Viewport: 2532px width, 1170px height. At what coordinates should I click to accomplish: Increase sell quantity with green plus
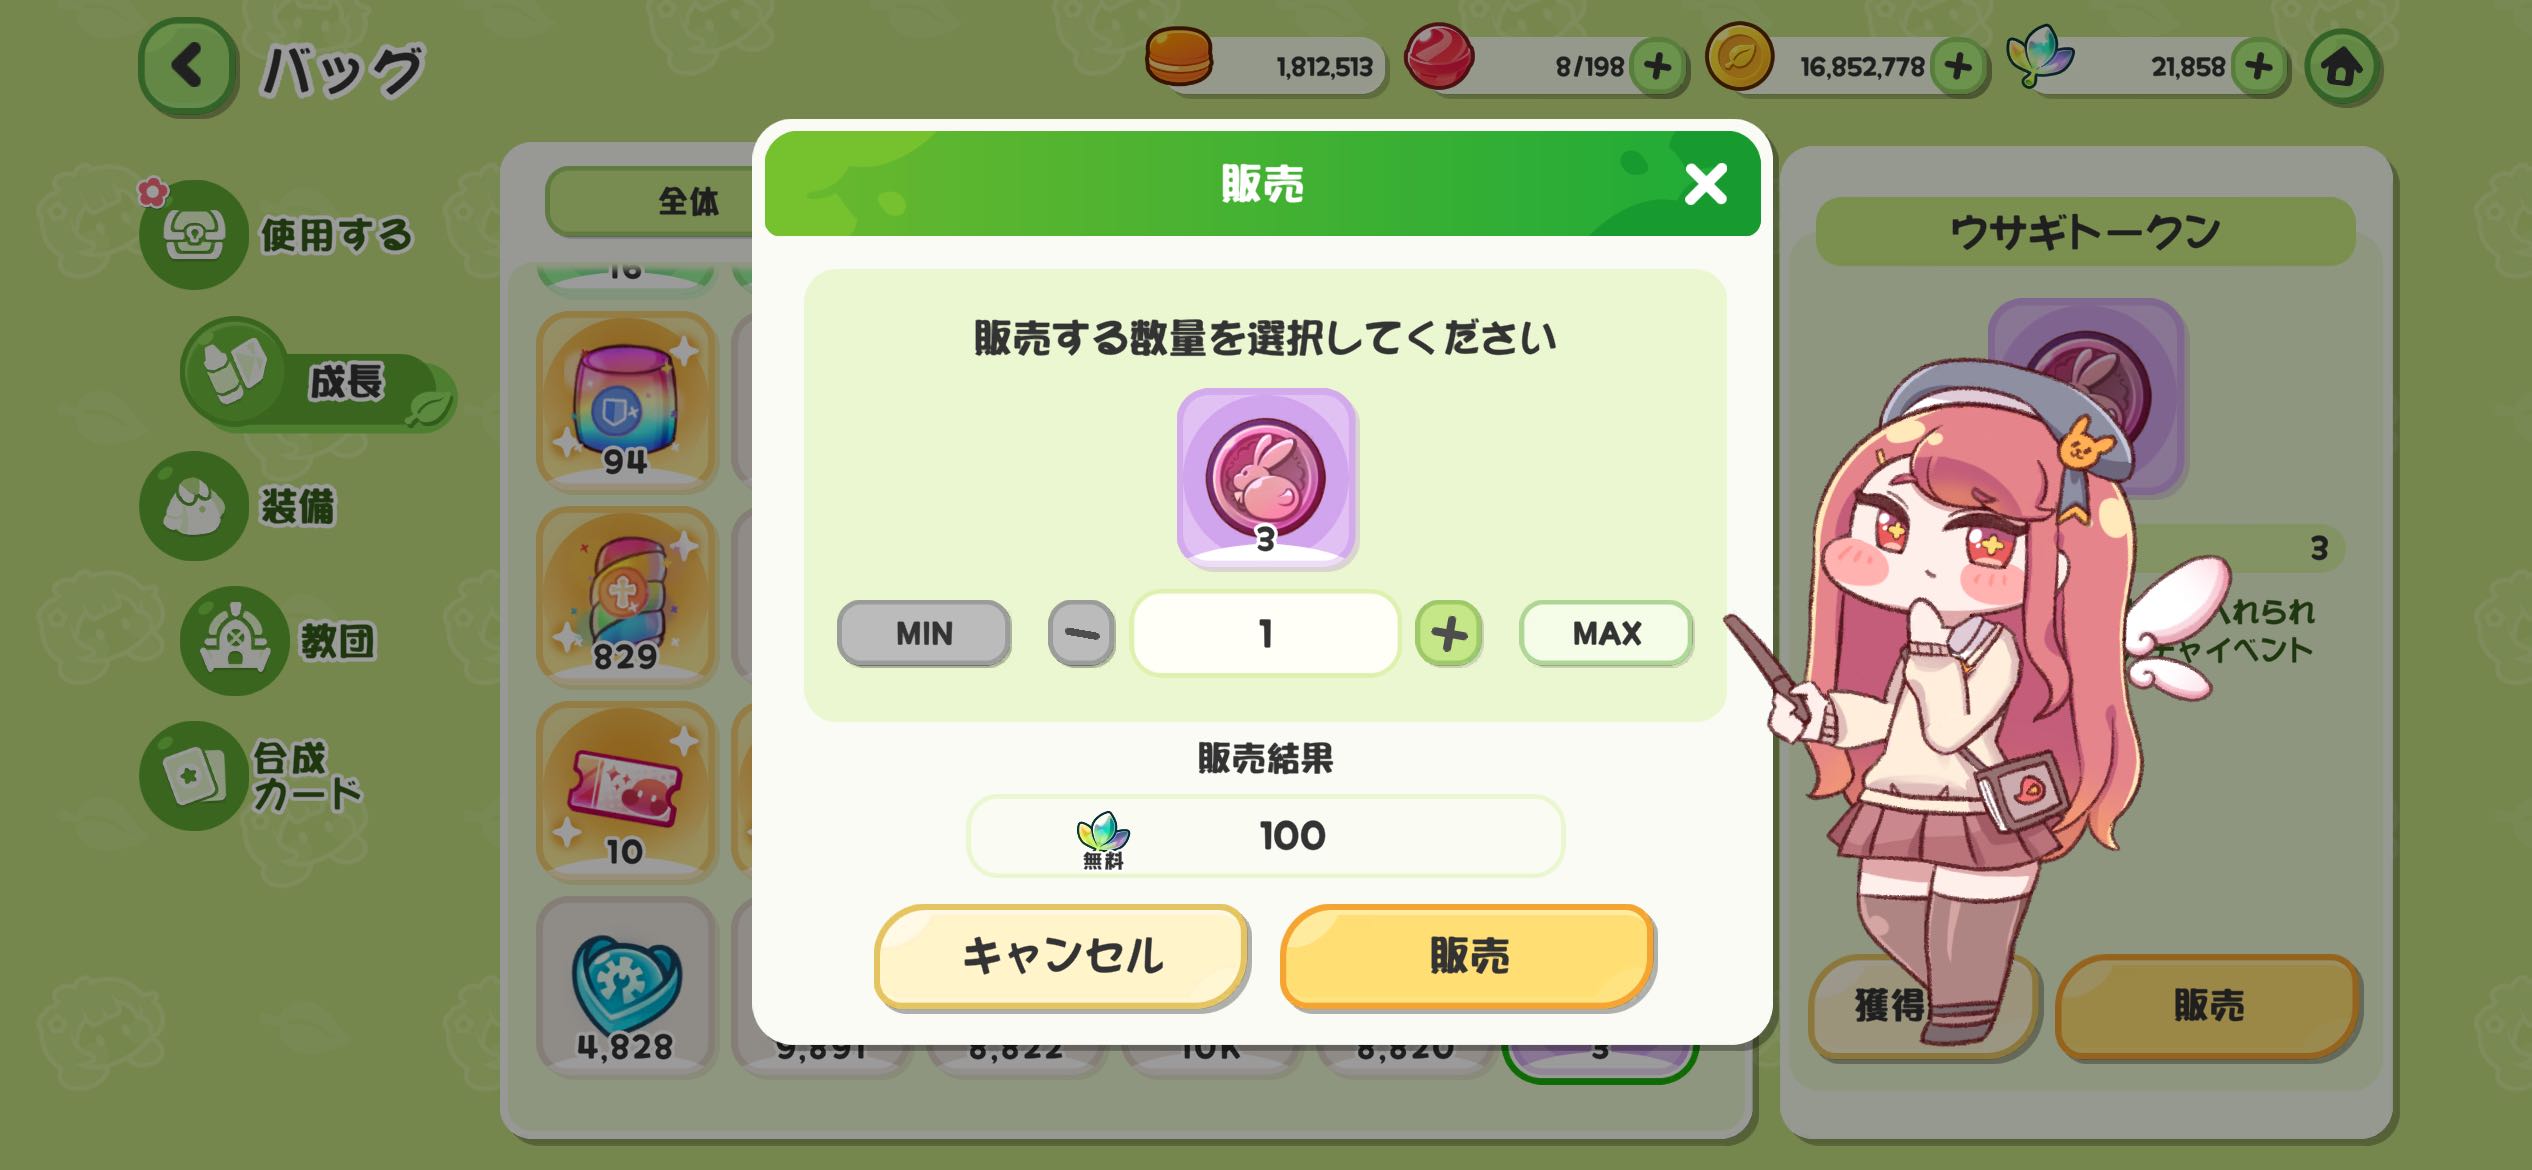(x=1448, y=634)
